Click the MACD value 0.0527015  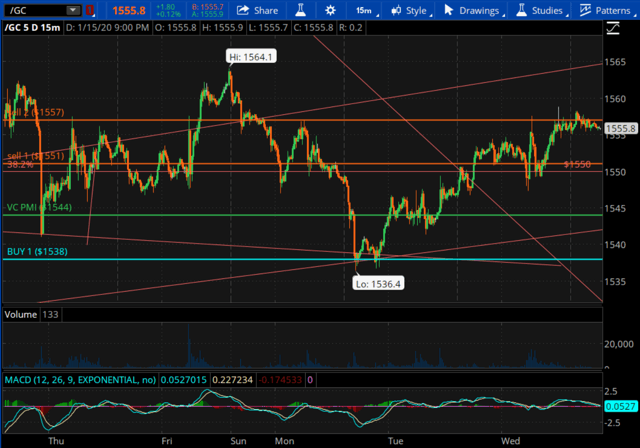coord(184,380)
